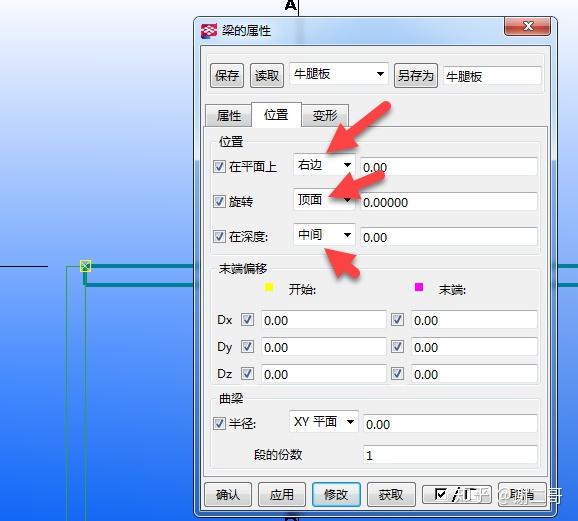This screenshot has height=521, width=578.
Task: Open the 牛腿板 saved settings dropdown
Action: coord(339,74)
